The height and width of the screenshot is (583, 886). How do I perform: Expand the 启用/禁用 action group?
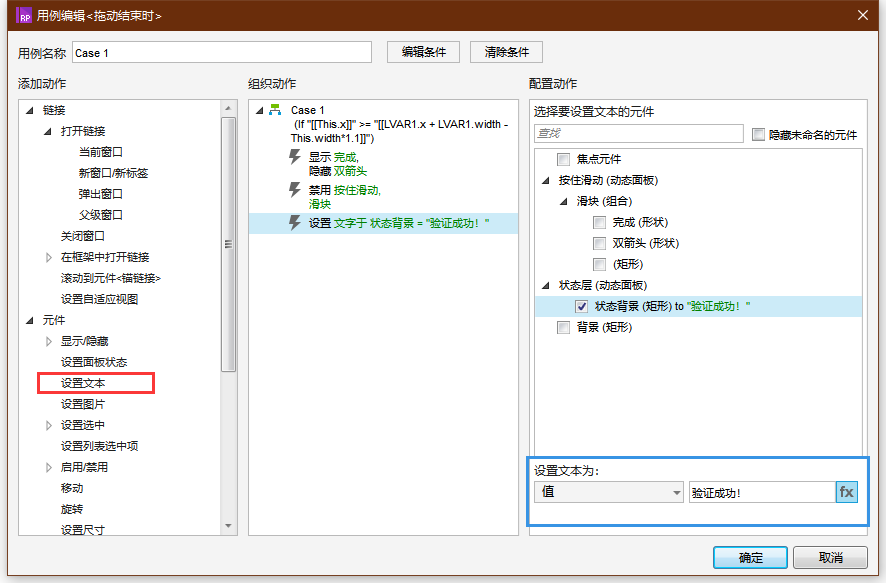pos(49,467)
